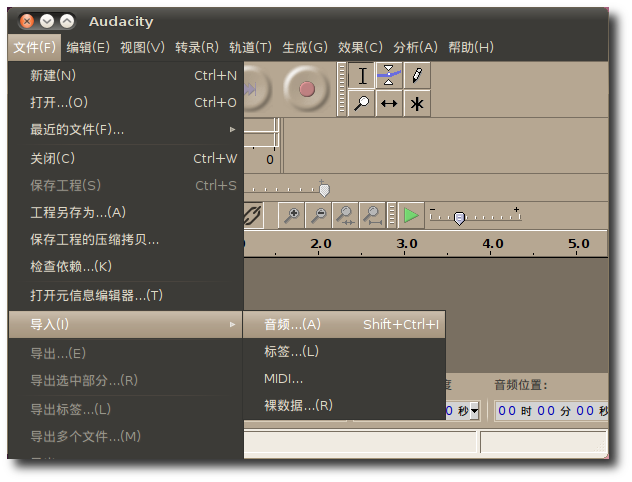Click the 导出选中部分...(R) entry
Viewport: 632px width, 482px height.
[126, 380]
